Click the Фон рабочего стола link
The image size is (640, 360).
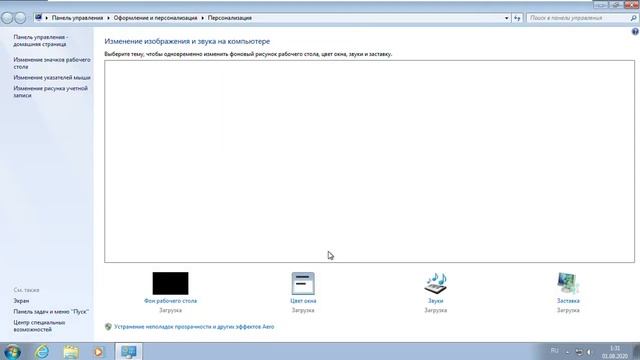coord(170,301)
